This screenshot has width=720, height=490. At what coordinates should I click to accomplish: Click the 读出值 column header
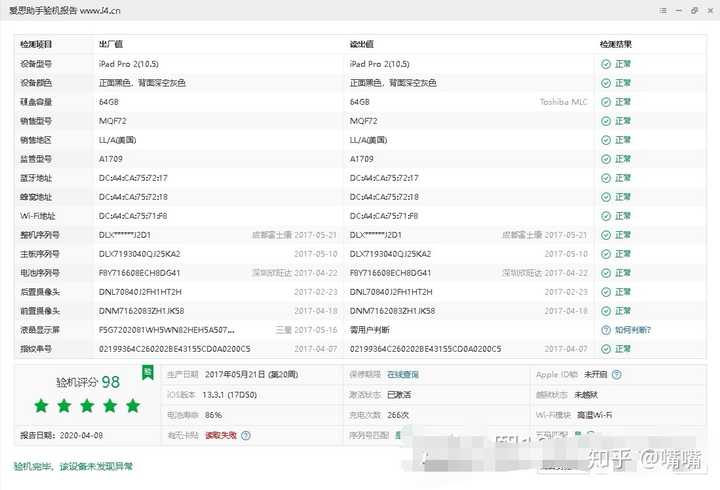[361, 44]
